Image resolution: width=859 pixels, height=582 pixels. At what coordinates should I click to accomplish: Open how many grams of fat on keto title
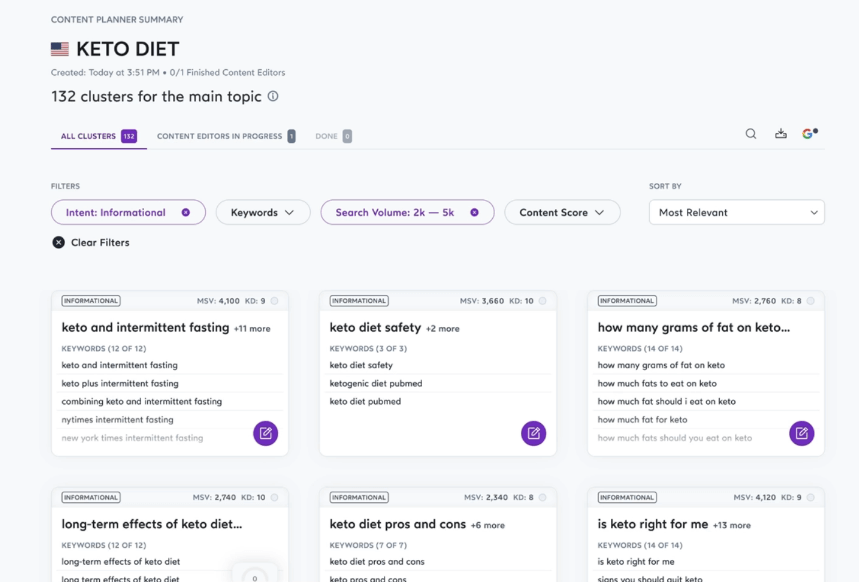(694, 328)
